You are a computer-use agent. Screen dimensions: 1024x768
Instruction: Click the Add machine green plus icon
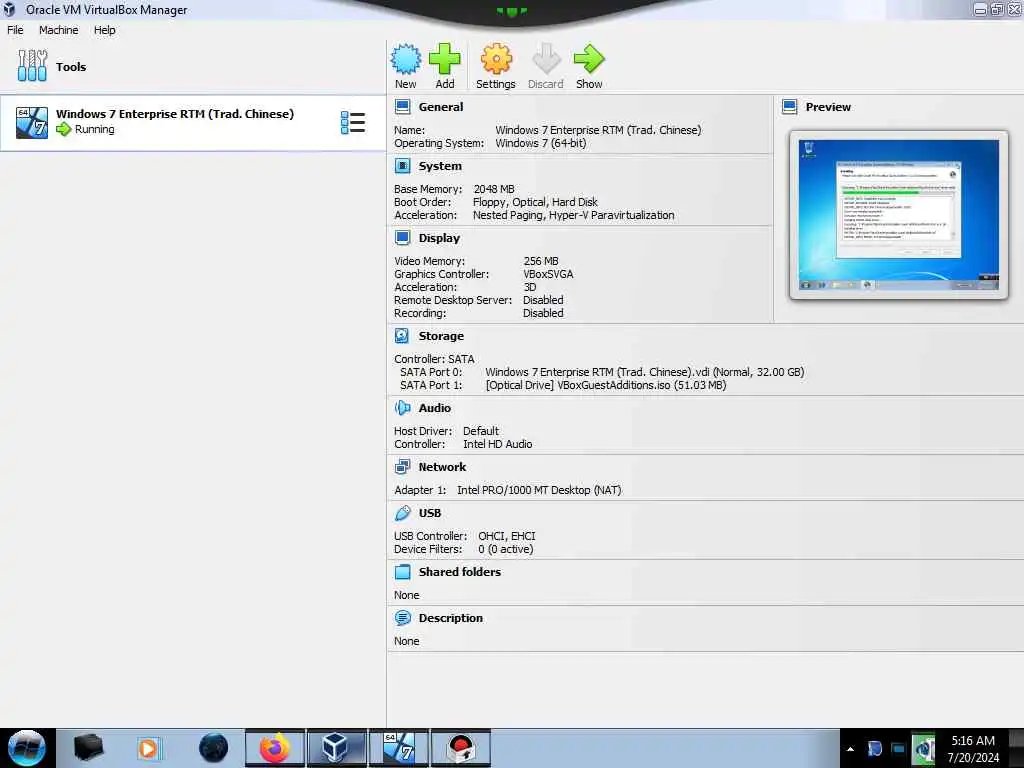445,59
